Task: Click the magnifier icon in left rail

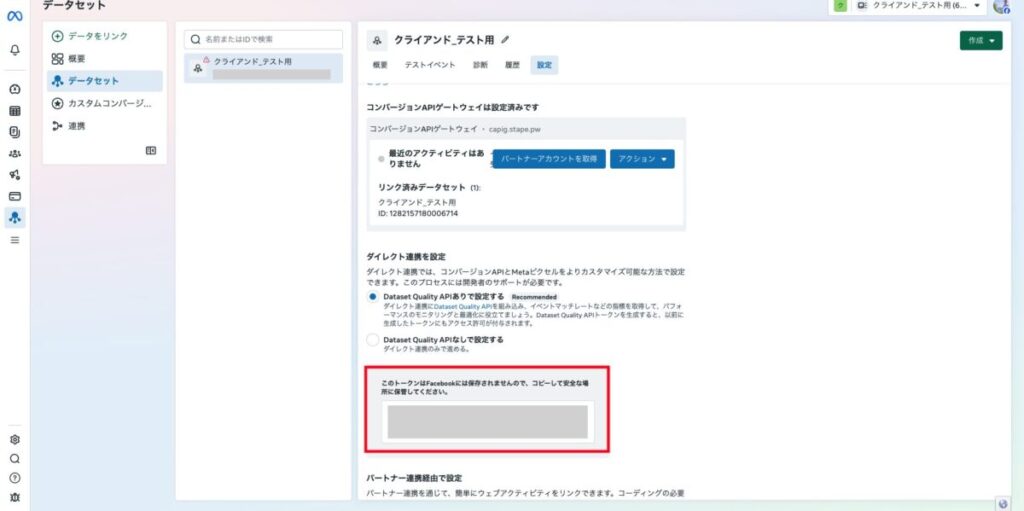Action: point(15,459)
